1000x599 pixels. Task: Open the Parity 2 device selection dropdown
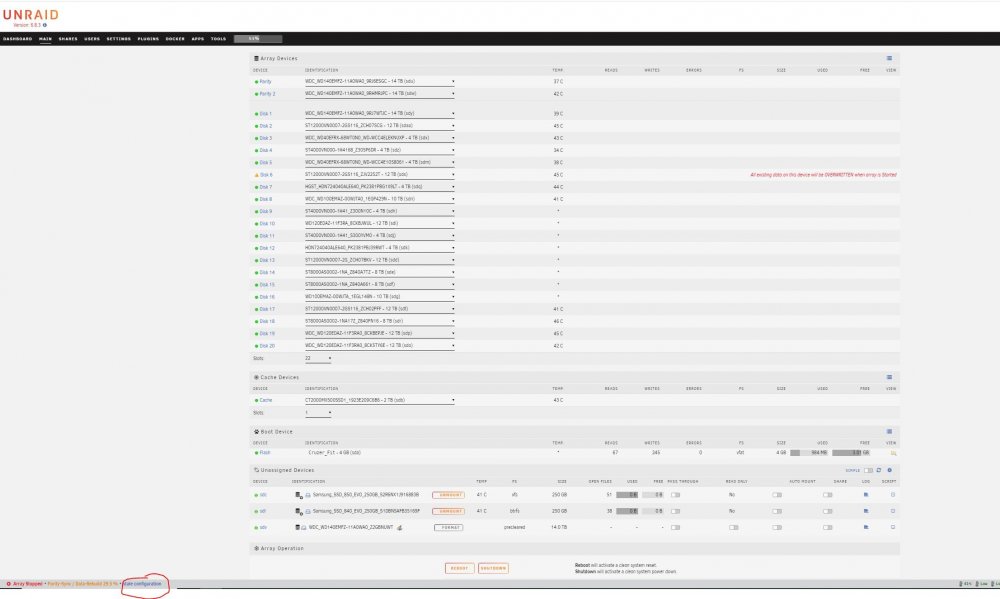point(379,94)
